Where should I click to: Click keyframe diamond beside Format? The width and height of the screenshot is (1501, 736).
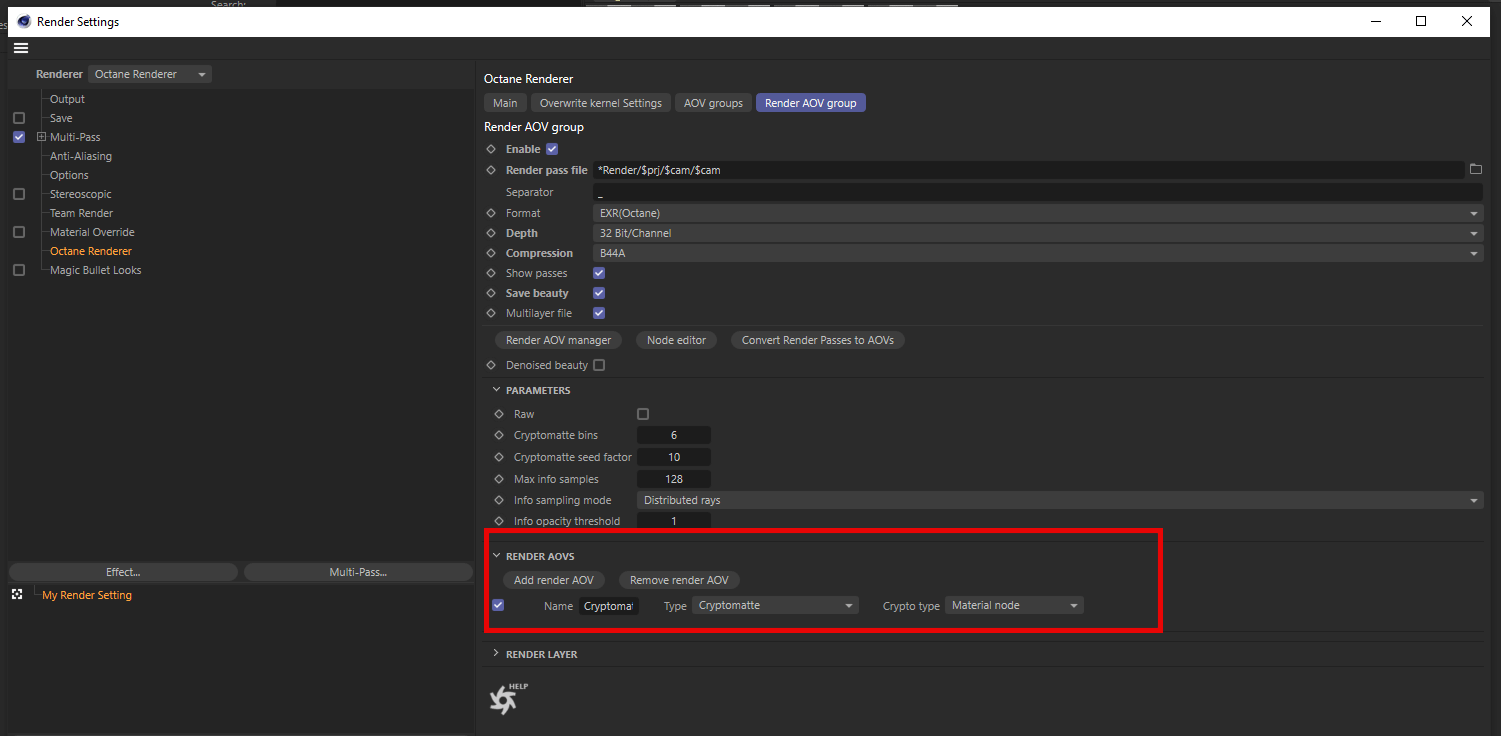491,213
